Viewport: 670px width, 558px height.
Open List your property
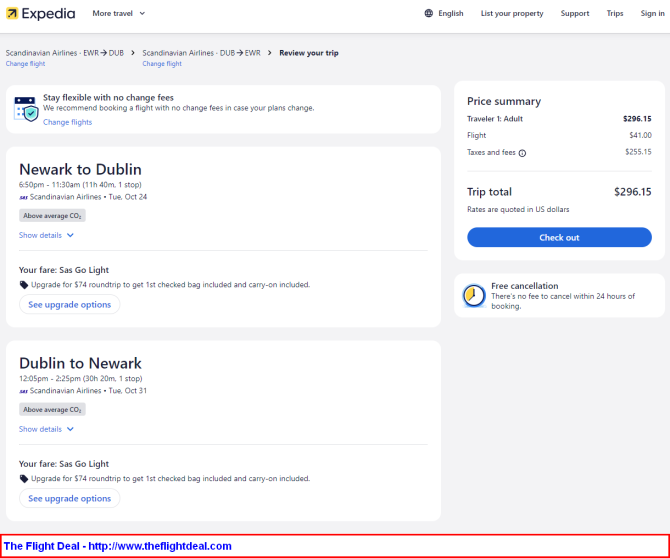tap(512, 13)
